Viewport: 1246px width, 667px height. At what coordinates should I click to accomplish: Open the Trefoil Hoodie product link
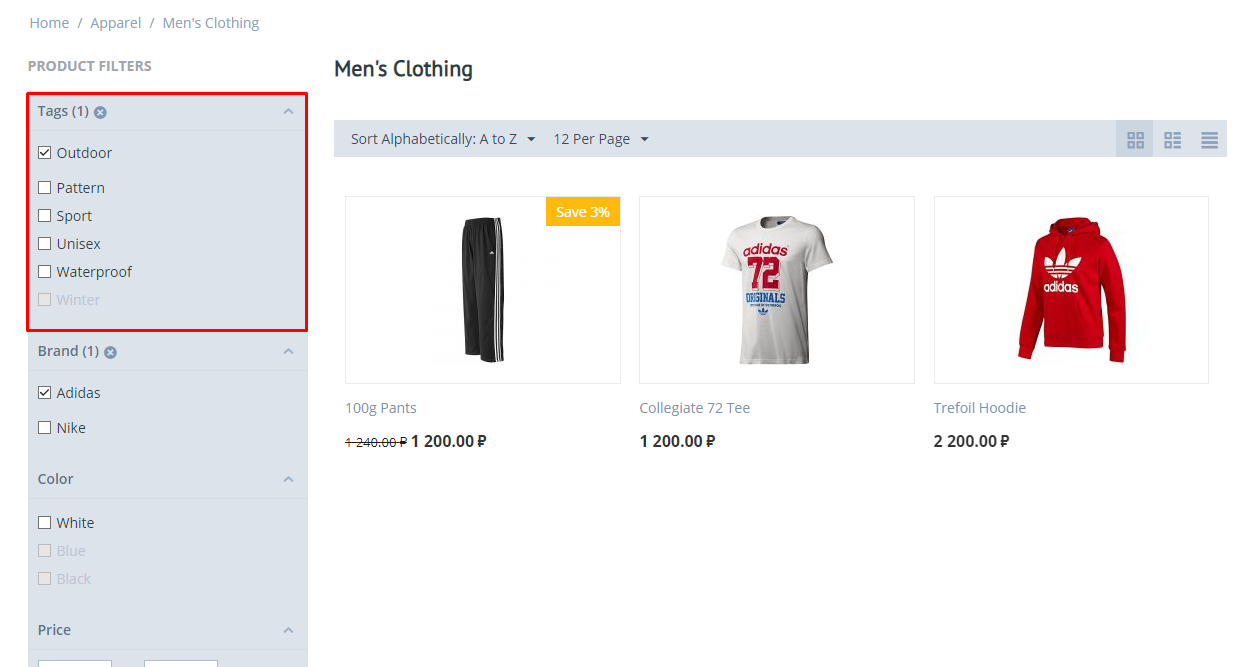point(980,408)
